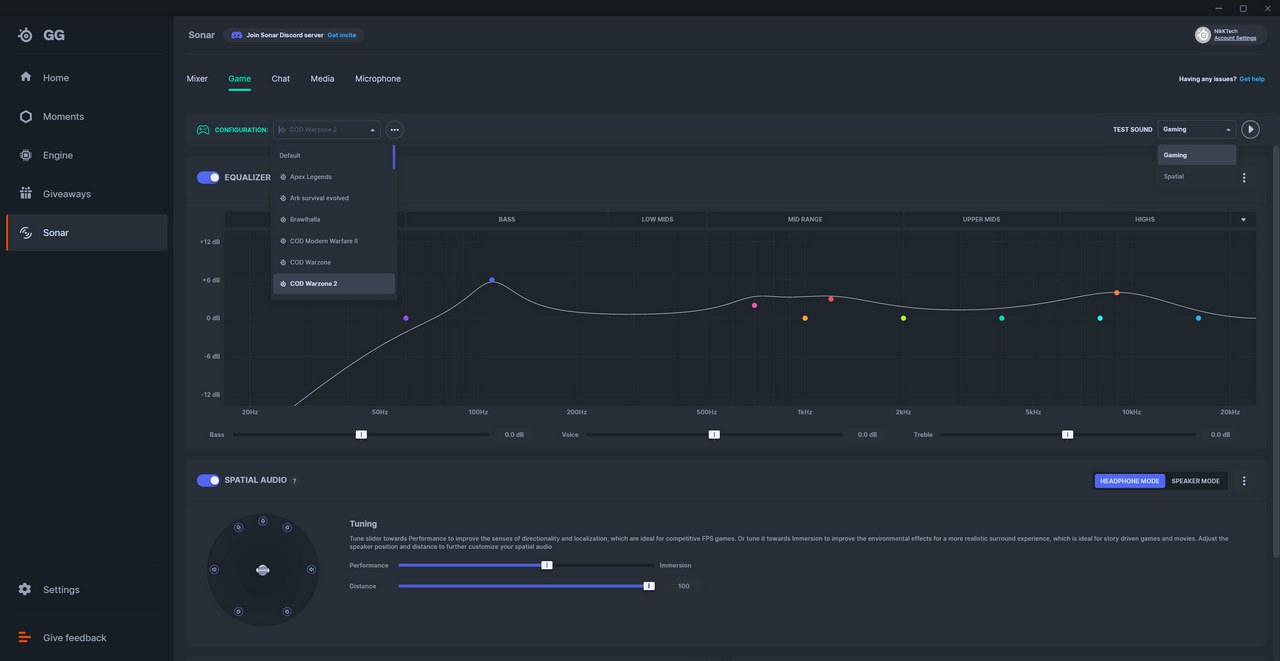
Task: Open the Engine sidebar icon
Action: point(25,155)
